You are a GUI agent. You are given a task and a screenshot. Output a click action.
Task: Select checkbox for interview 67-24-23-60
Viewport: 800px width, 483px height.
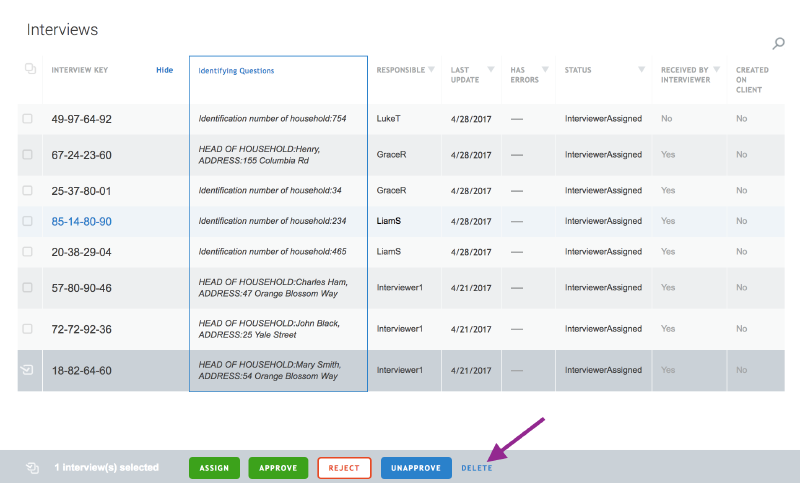(27, 155)
